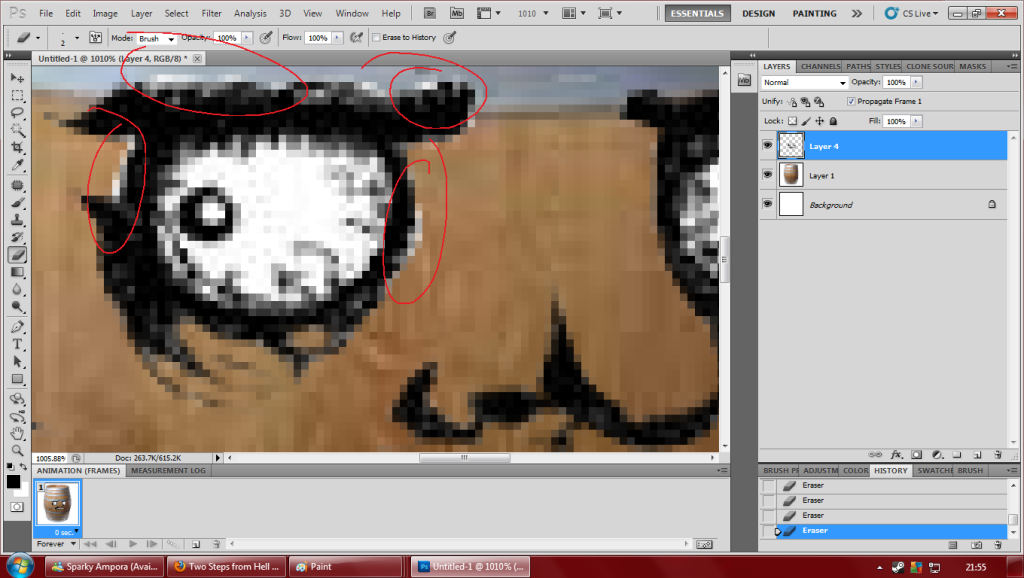This screenshot has height=578, width=1024.
Task: Hide Layer 1 using its eye icon
Action: click(x=767, y=175)
